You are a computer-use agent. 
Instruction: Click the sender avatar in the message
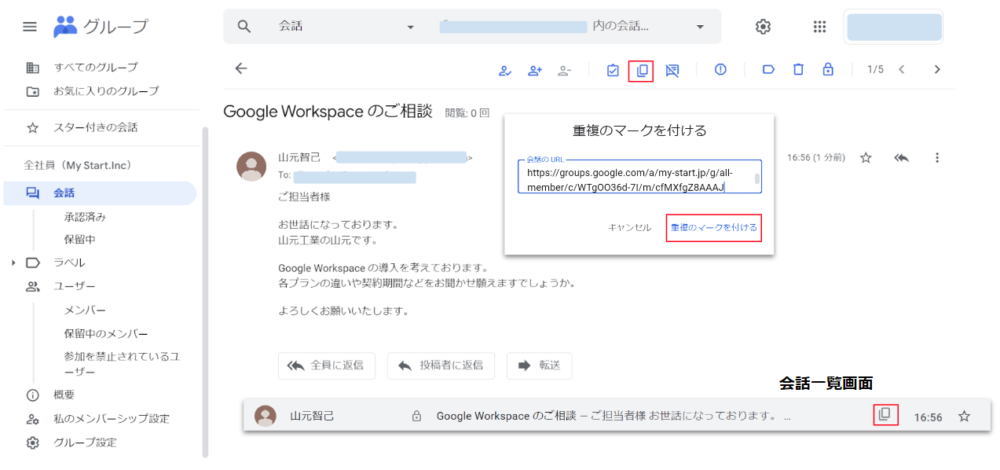point(251,166)
